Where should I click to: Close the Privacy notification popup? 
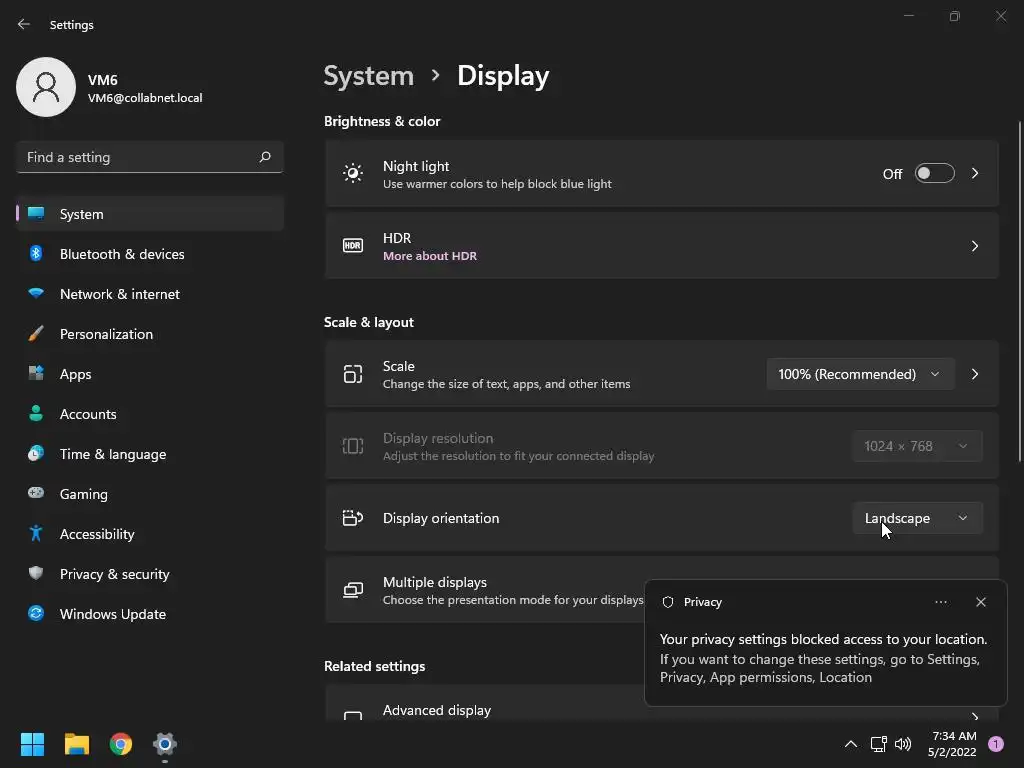[x=981, y=602]
